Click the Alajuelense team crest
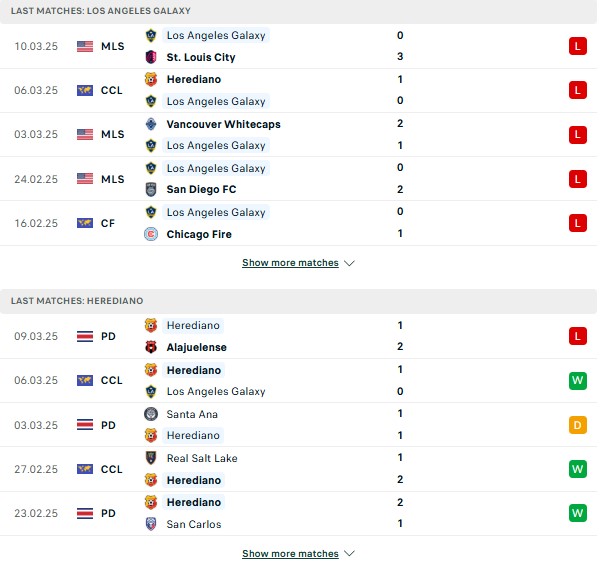The height and width of the screenshot is (571, 601). pos(151,347)
